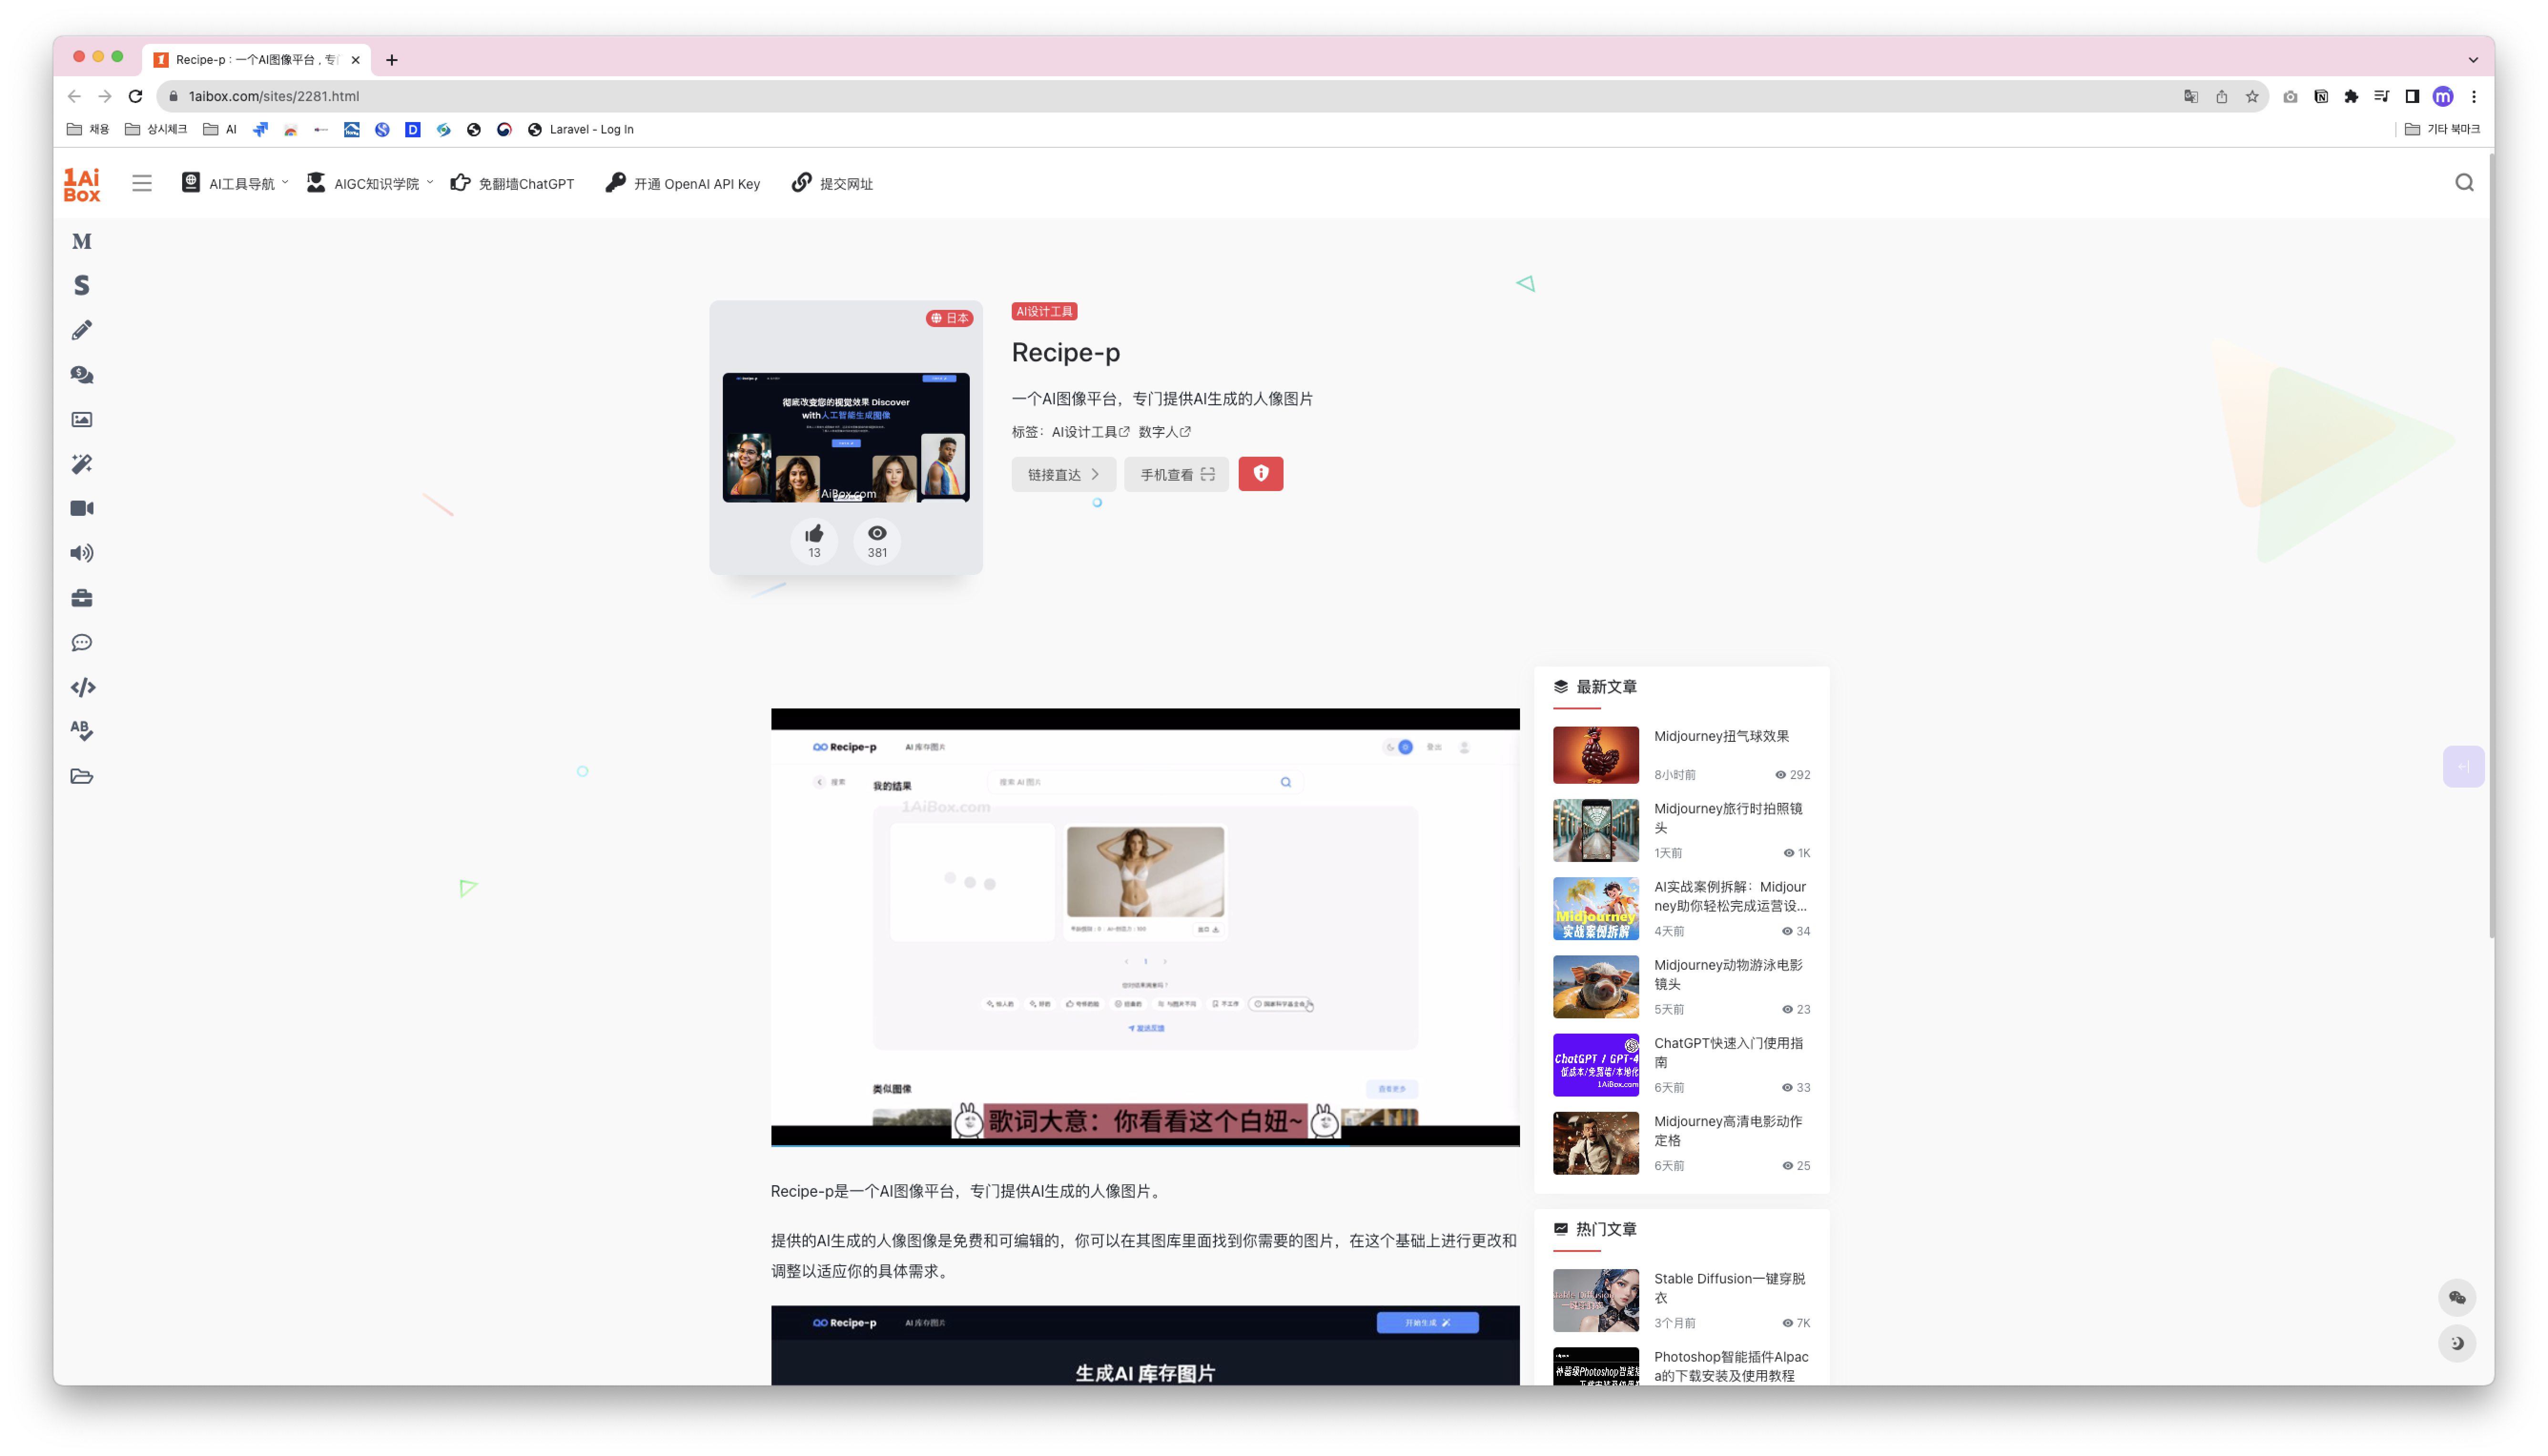2548x1456 pixels.
Task: Open the chat bubbles sidebar category
Action: pos(82,375)
